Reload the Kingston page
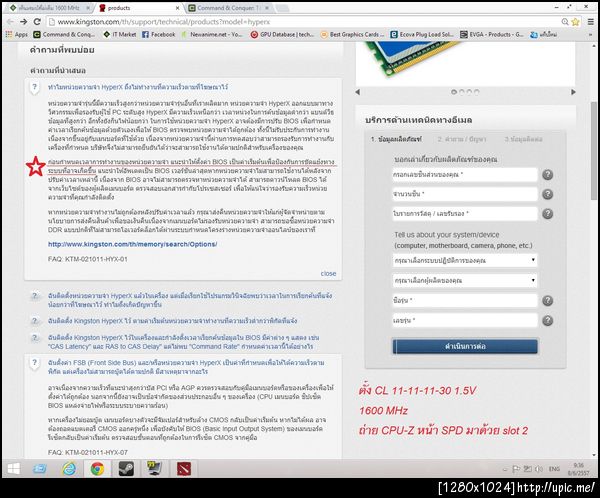The width and height of the screenshot is (600, 498). 37,22
